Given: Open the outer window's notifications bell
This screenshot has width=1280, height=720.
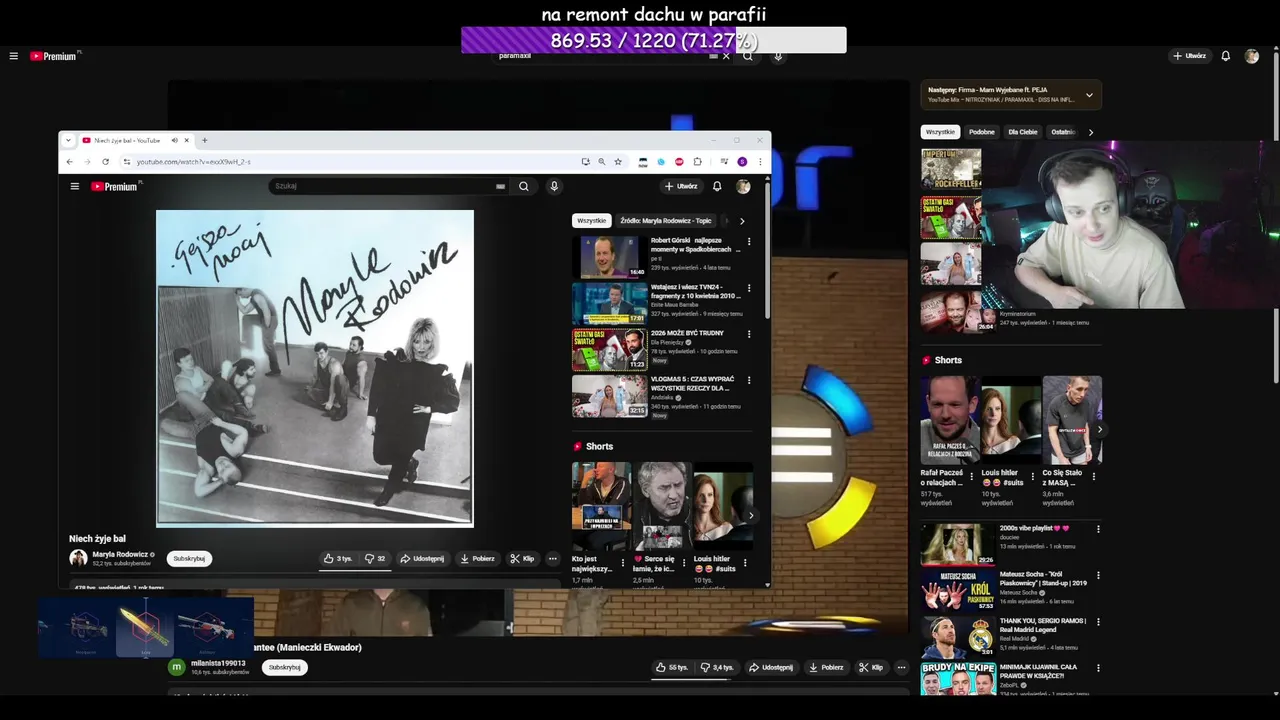Looking at the screenshot, I should tap(1225, 56).
